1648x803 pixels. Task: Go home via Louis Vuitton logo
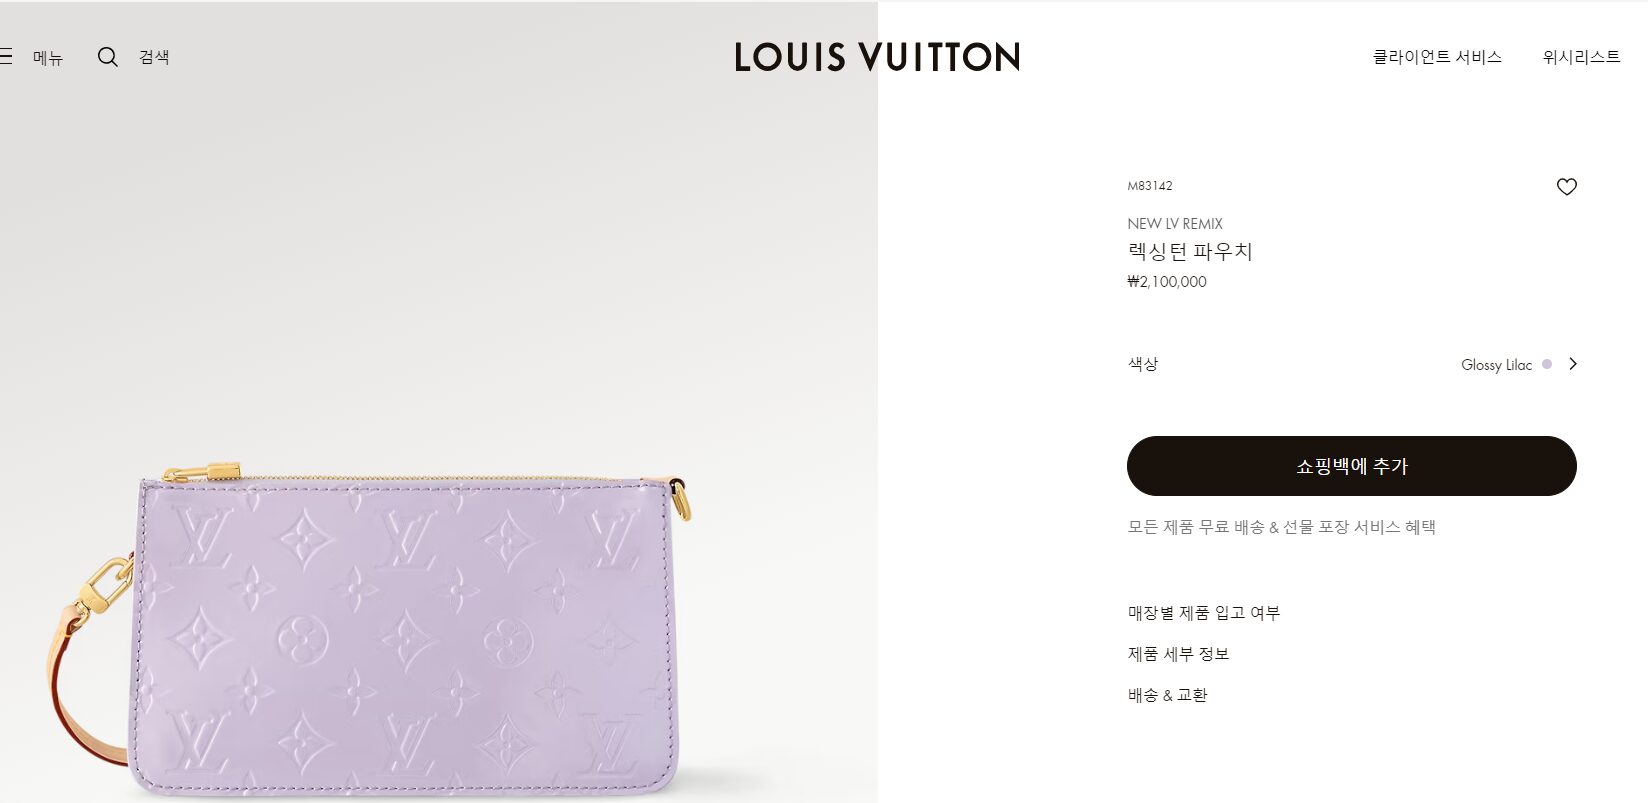877,57
